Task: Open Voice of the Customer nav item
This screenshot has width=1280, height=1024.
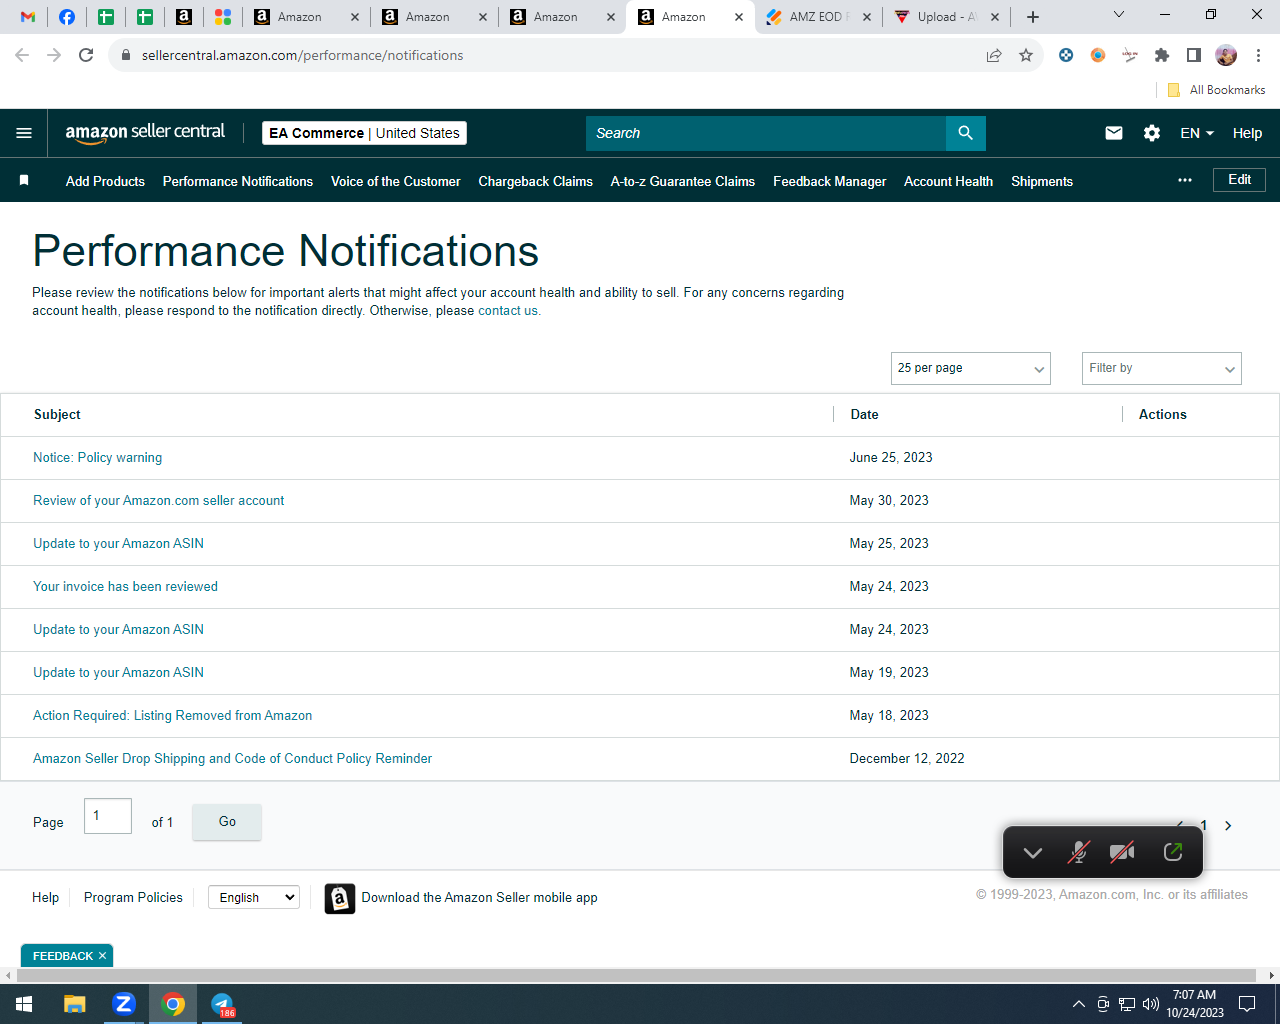Action: point(396,181)
